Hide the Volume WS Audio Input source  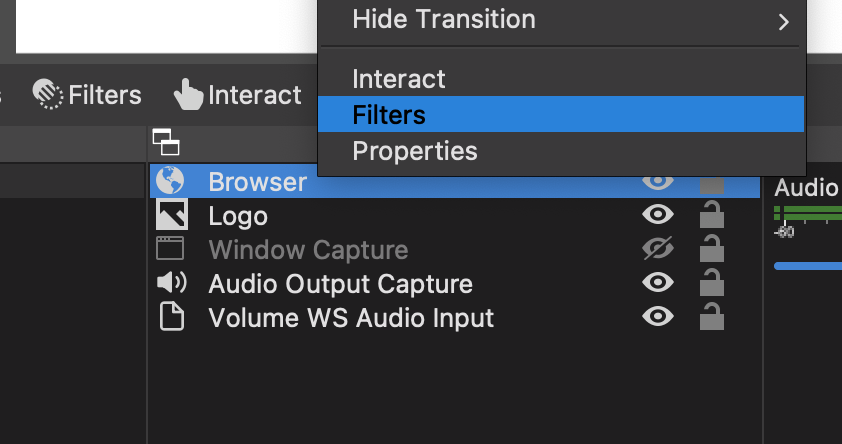point(658,316)
